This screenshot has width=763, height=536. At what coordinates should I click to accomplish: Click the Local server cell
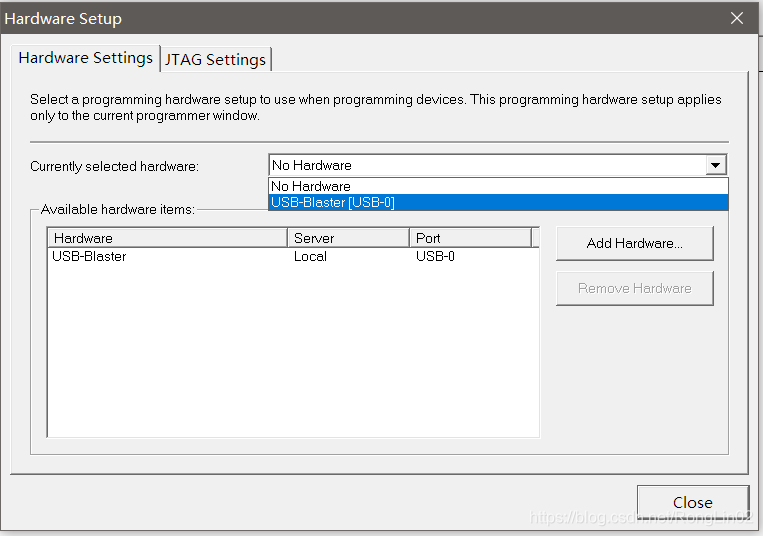tap(310, 256)
